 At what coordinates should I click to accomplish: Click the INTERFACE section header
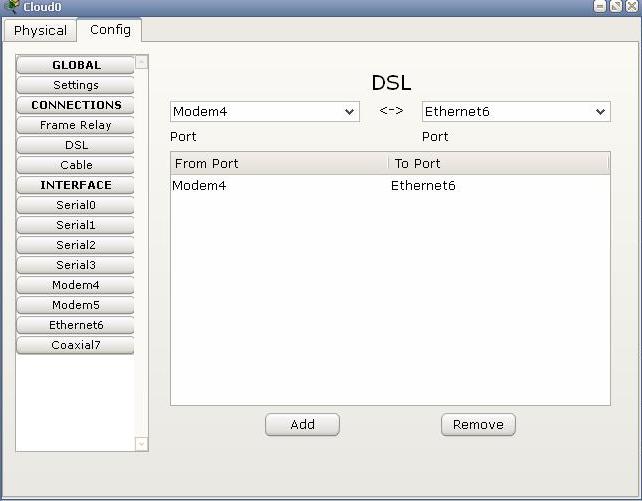75,185
